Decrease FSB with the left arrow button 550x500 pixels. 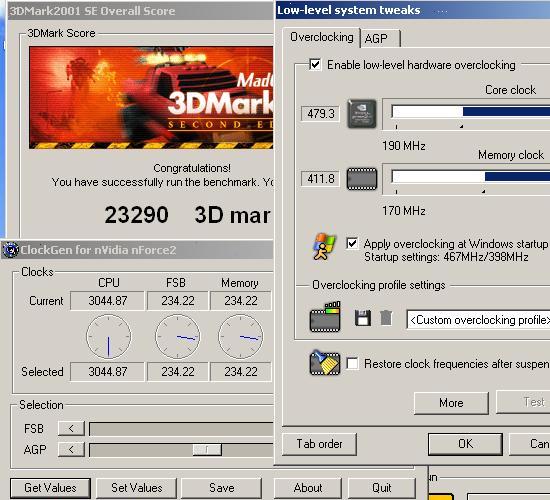click(x=71, y=428)
